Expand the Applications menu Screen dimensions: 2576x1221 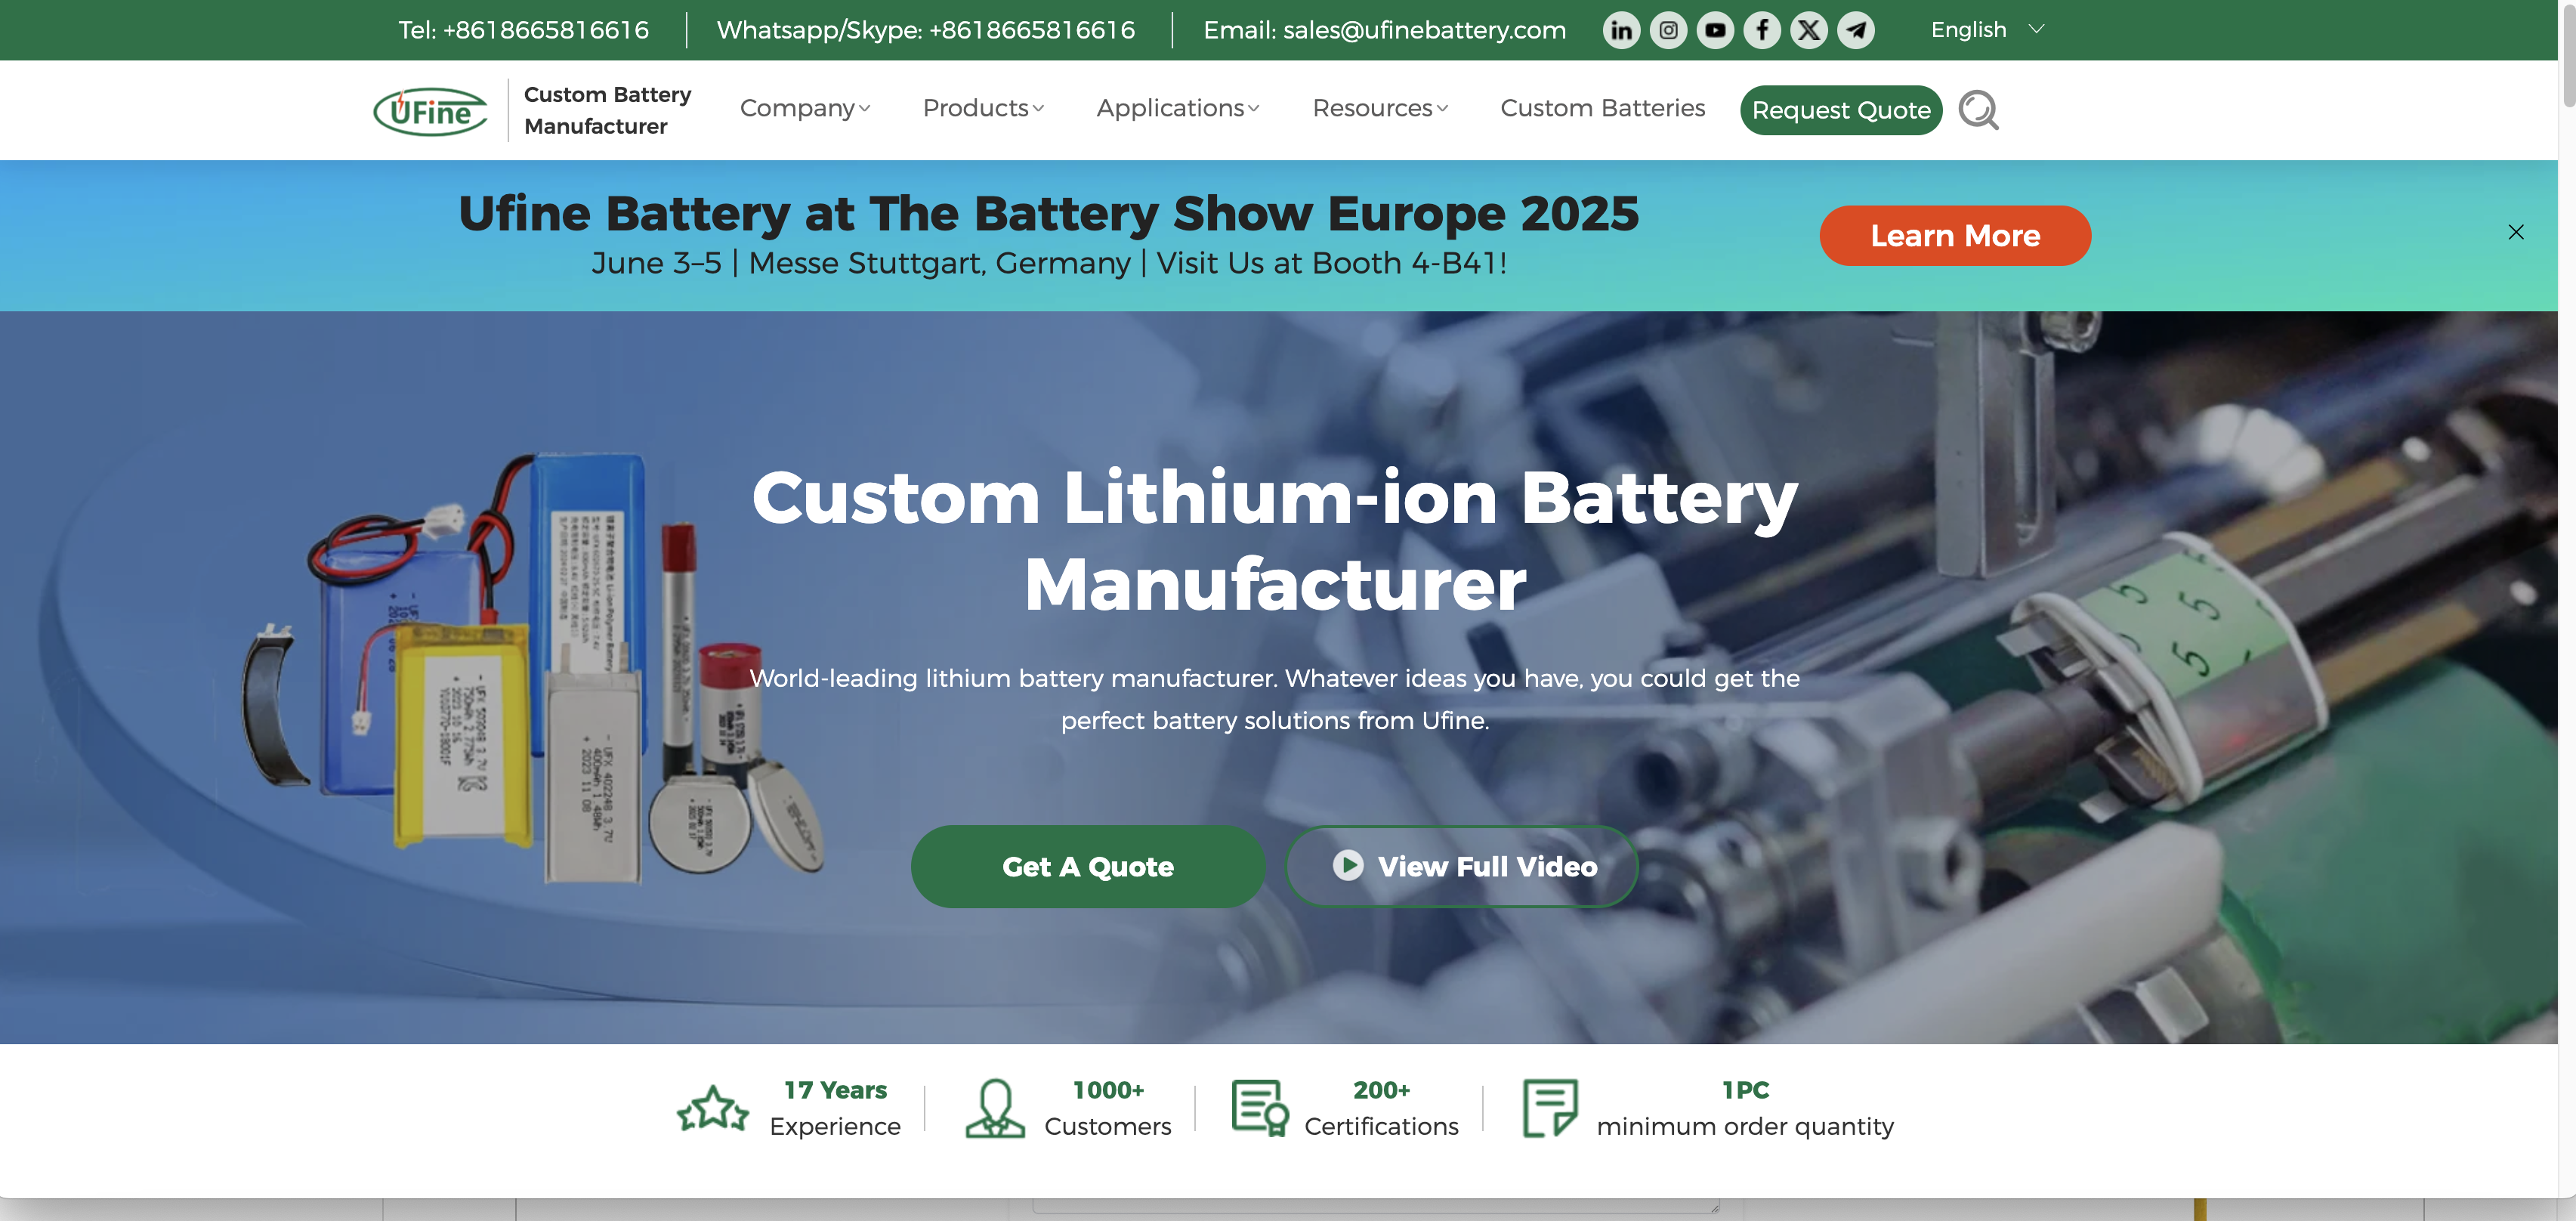1178,108
